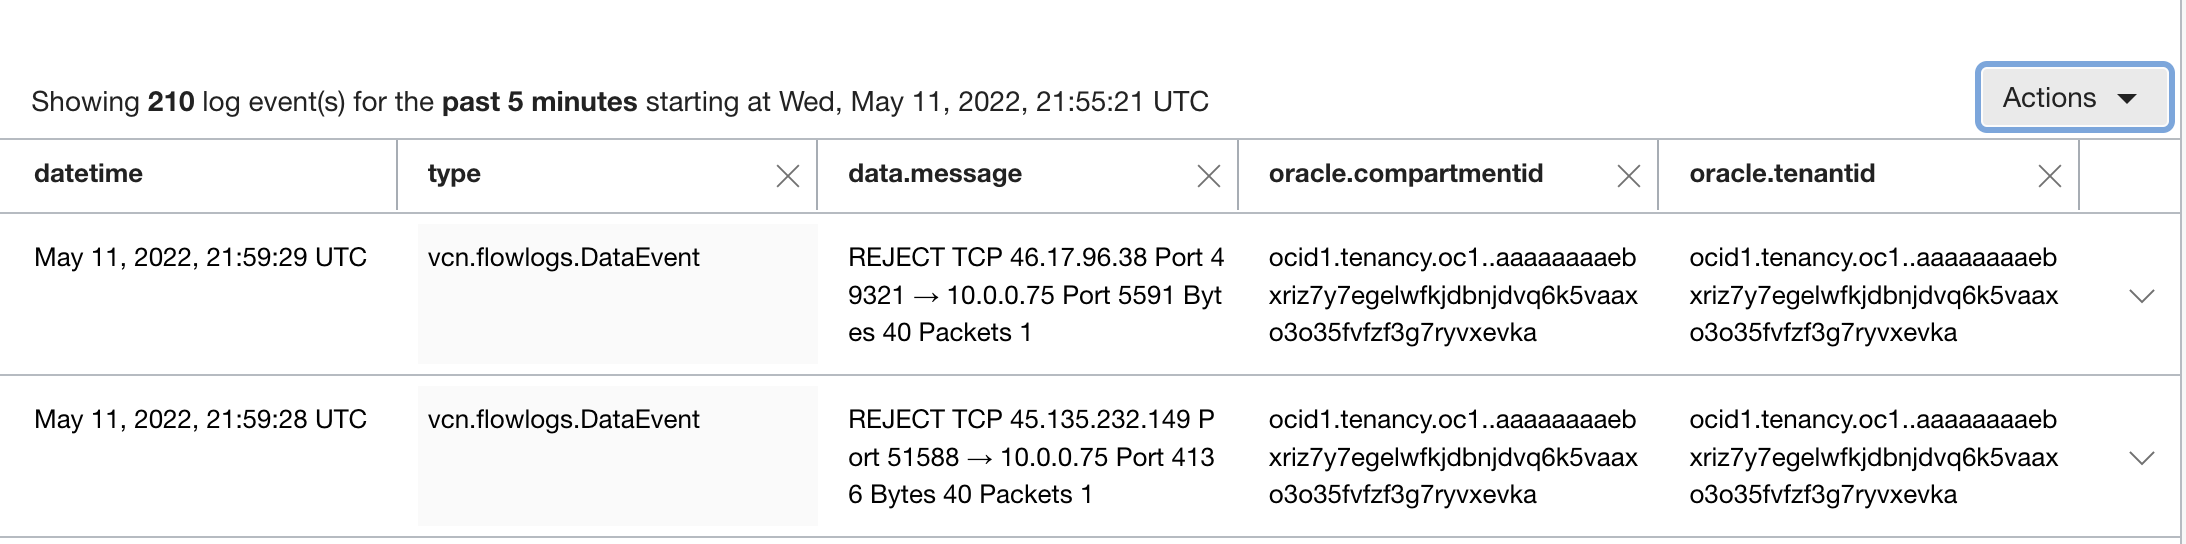The width and height of the screenshot is (2186, 544).
Task: Click the oracle.compartmentid header label
Action: [1405, 174]
